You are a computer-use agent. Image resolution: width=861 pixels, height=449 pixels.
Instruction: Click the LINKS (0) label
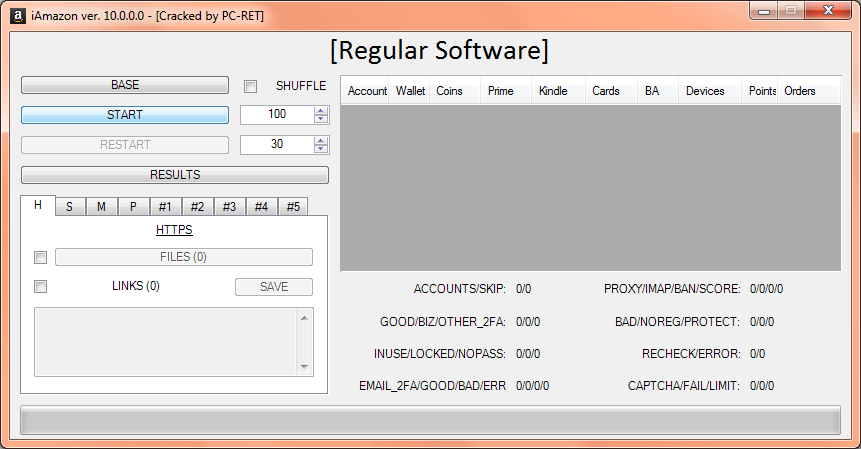tap(136, 286)
